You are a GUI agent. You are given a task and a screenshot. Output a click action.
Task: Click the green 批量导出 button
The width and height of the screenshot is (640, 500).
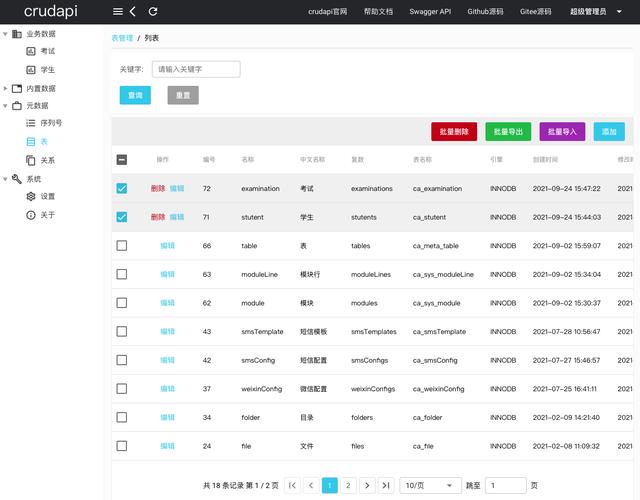[508, 131]
